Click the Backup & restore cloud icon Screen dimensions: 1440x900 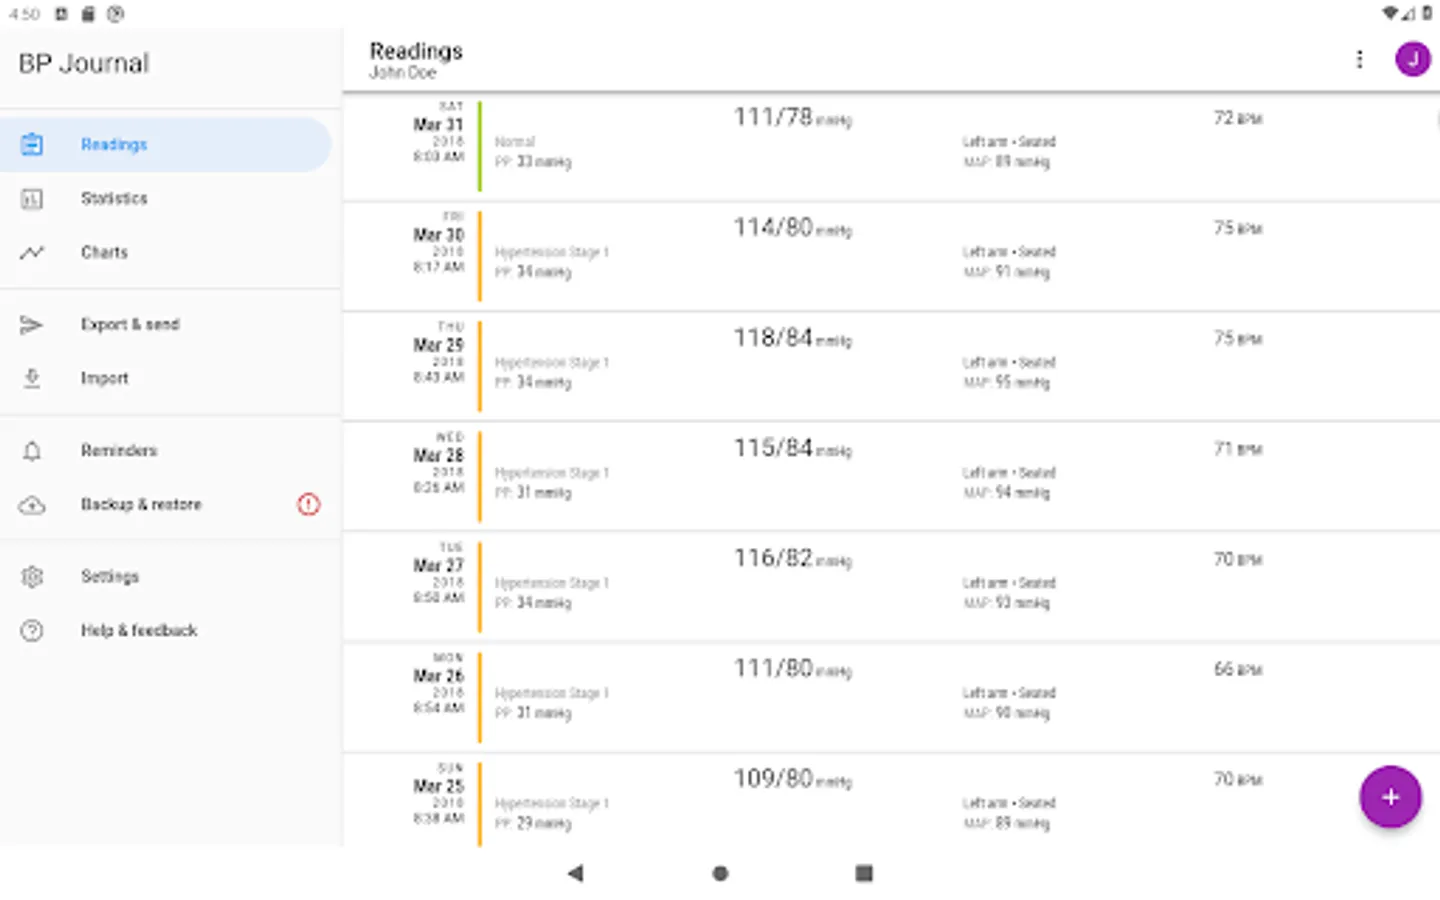point(32,505)
